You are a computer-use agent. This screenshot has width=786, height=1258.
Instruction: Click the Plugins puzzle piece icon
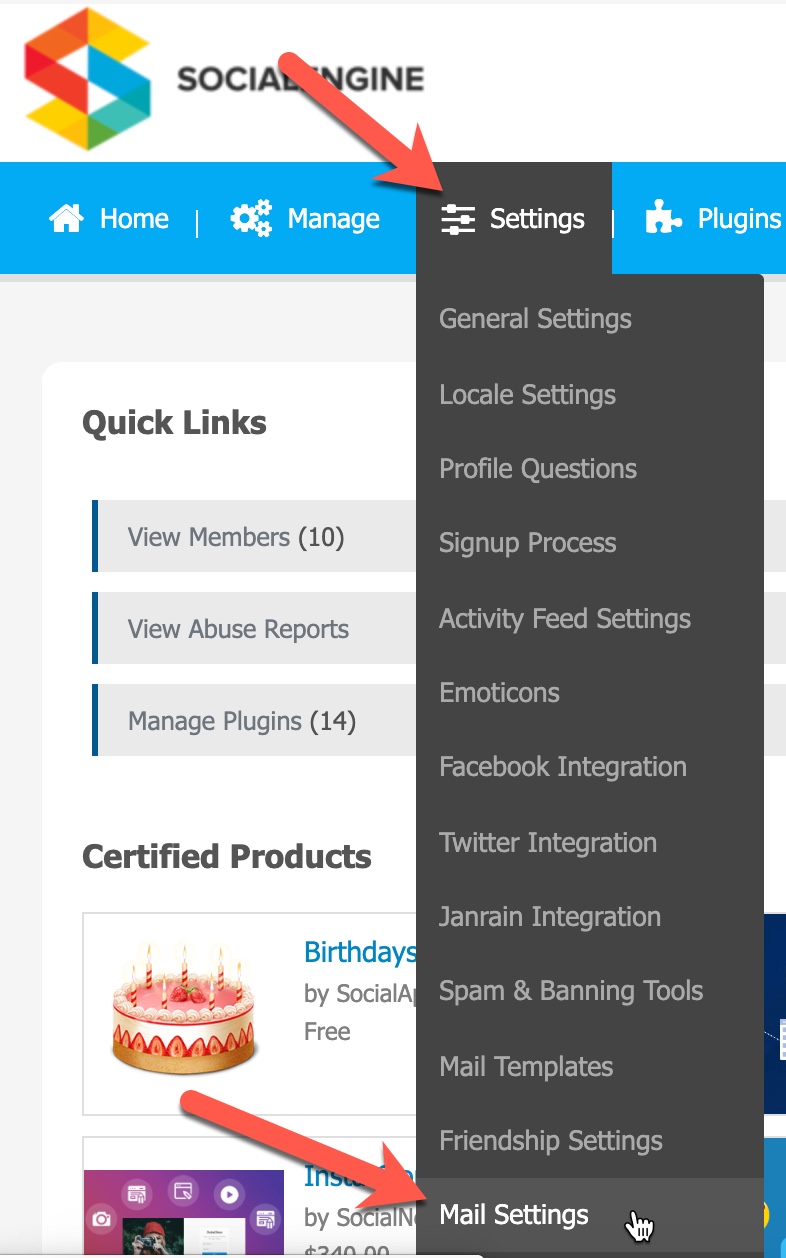pos(664,217)
